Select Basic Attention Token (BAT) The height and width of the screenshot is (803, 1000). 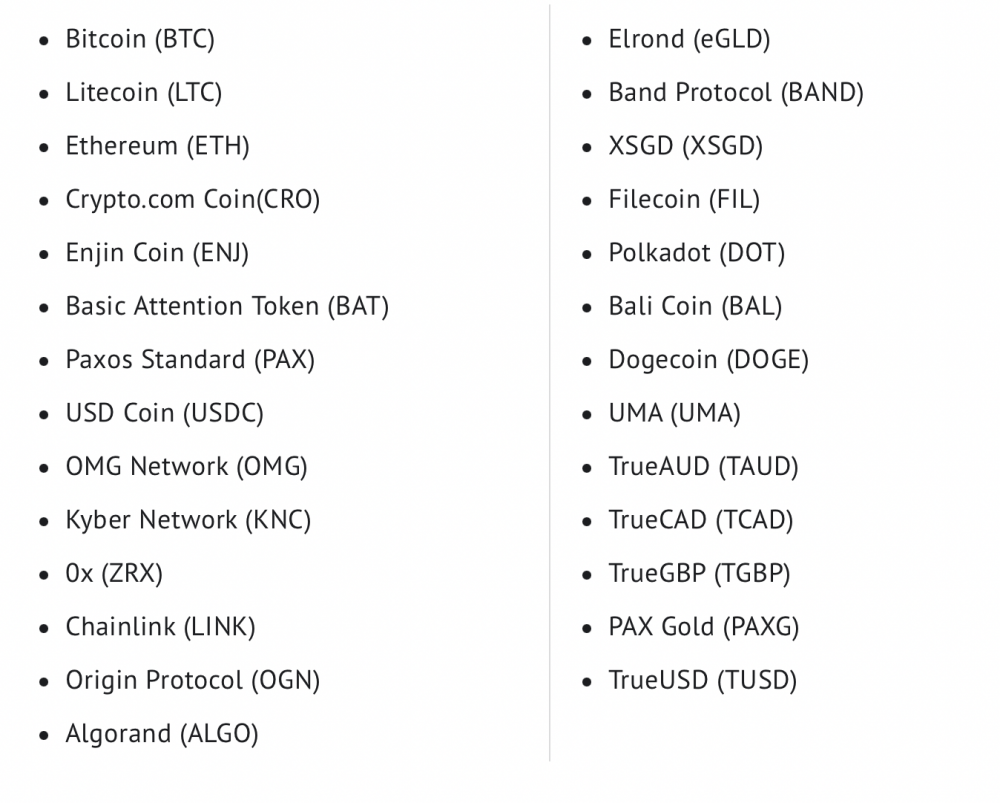point(227,307)
